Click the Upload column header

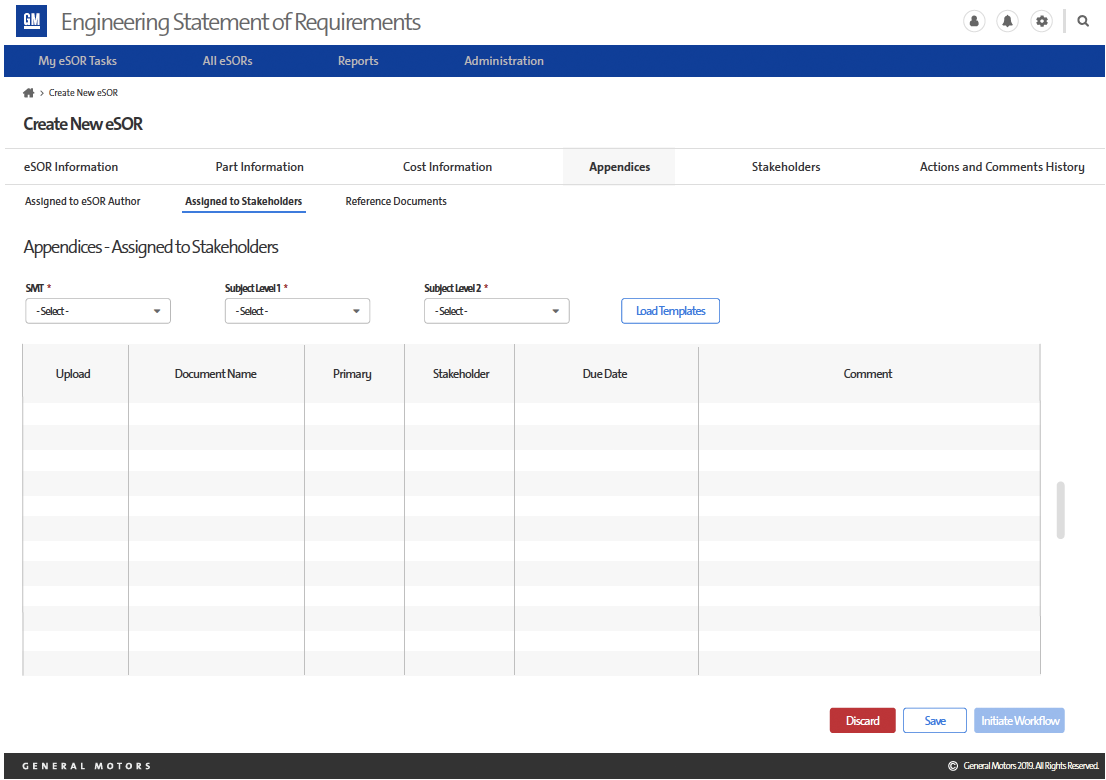(73, 374)
